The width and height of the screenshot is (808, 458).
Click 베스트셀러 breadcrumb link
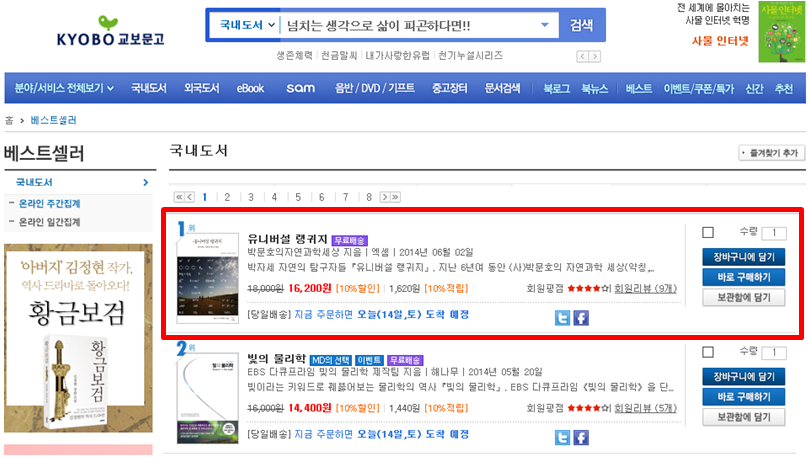pos(53,120)
